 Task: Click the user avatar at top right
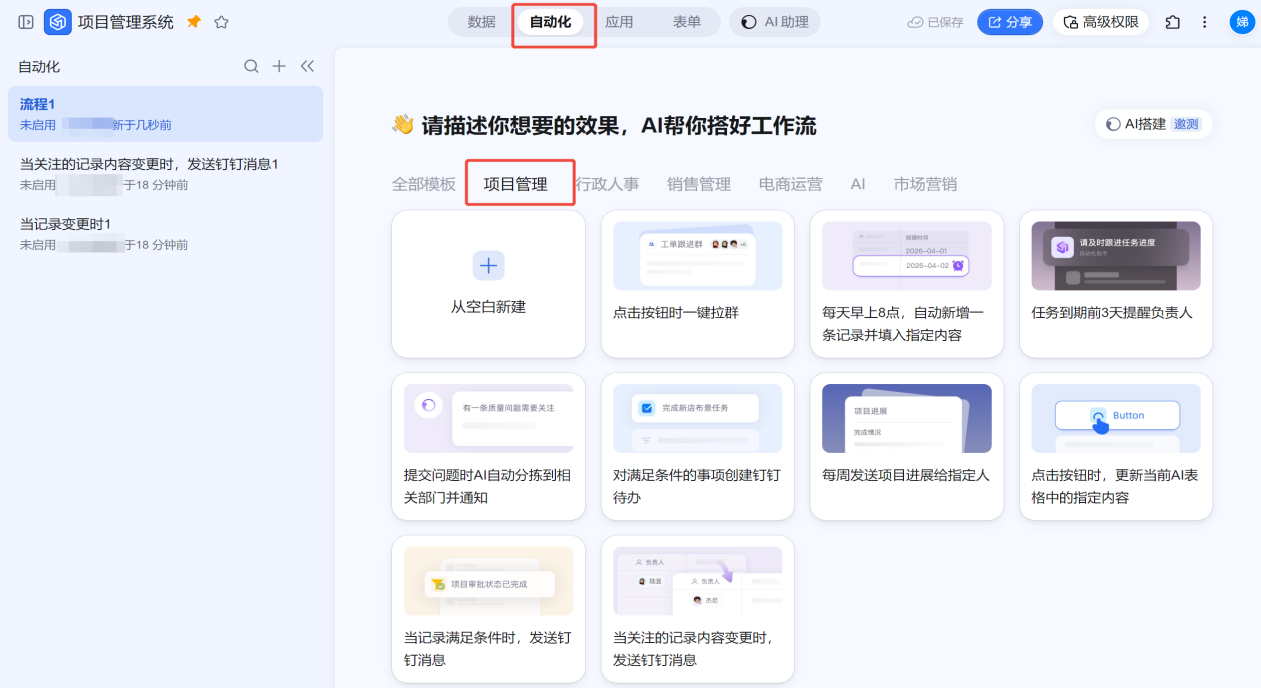pos(1241,22)
